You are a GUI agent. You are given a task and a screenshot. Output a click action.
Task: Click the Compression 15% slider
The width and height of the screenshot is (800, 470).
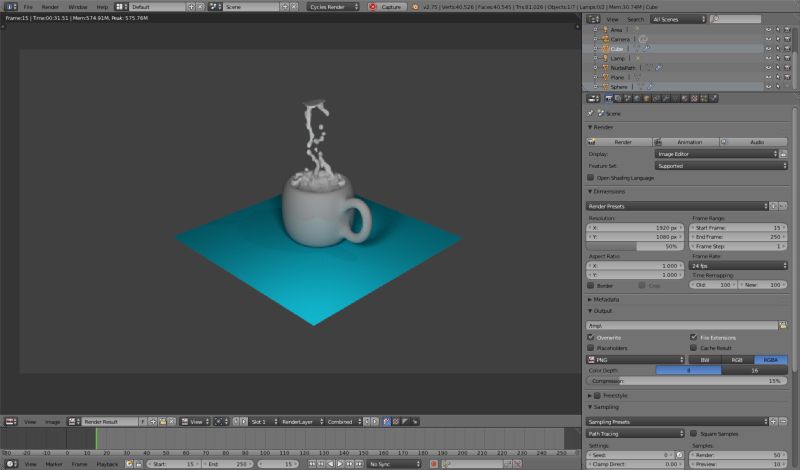pyautogui.click(x=687, y=381)
